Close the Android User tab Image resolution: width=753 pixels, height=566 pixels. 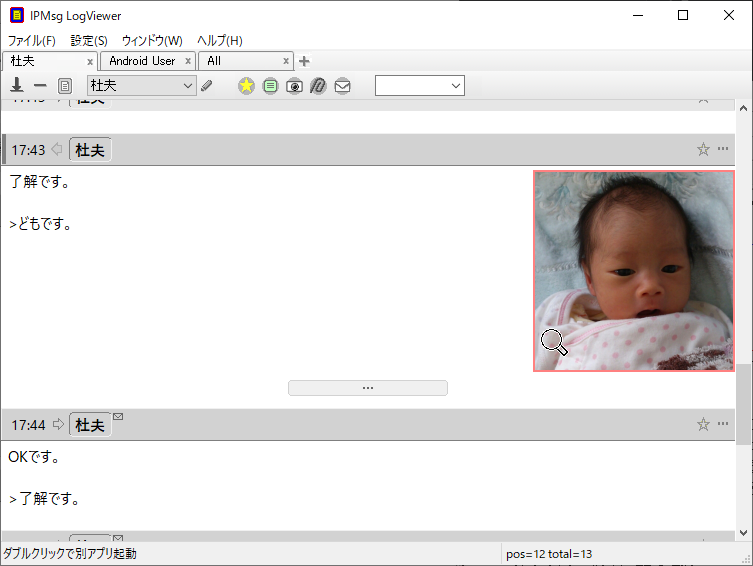point(188,61)
